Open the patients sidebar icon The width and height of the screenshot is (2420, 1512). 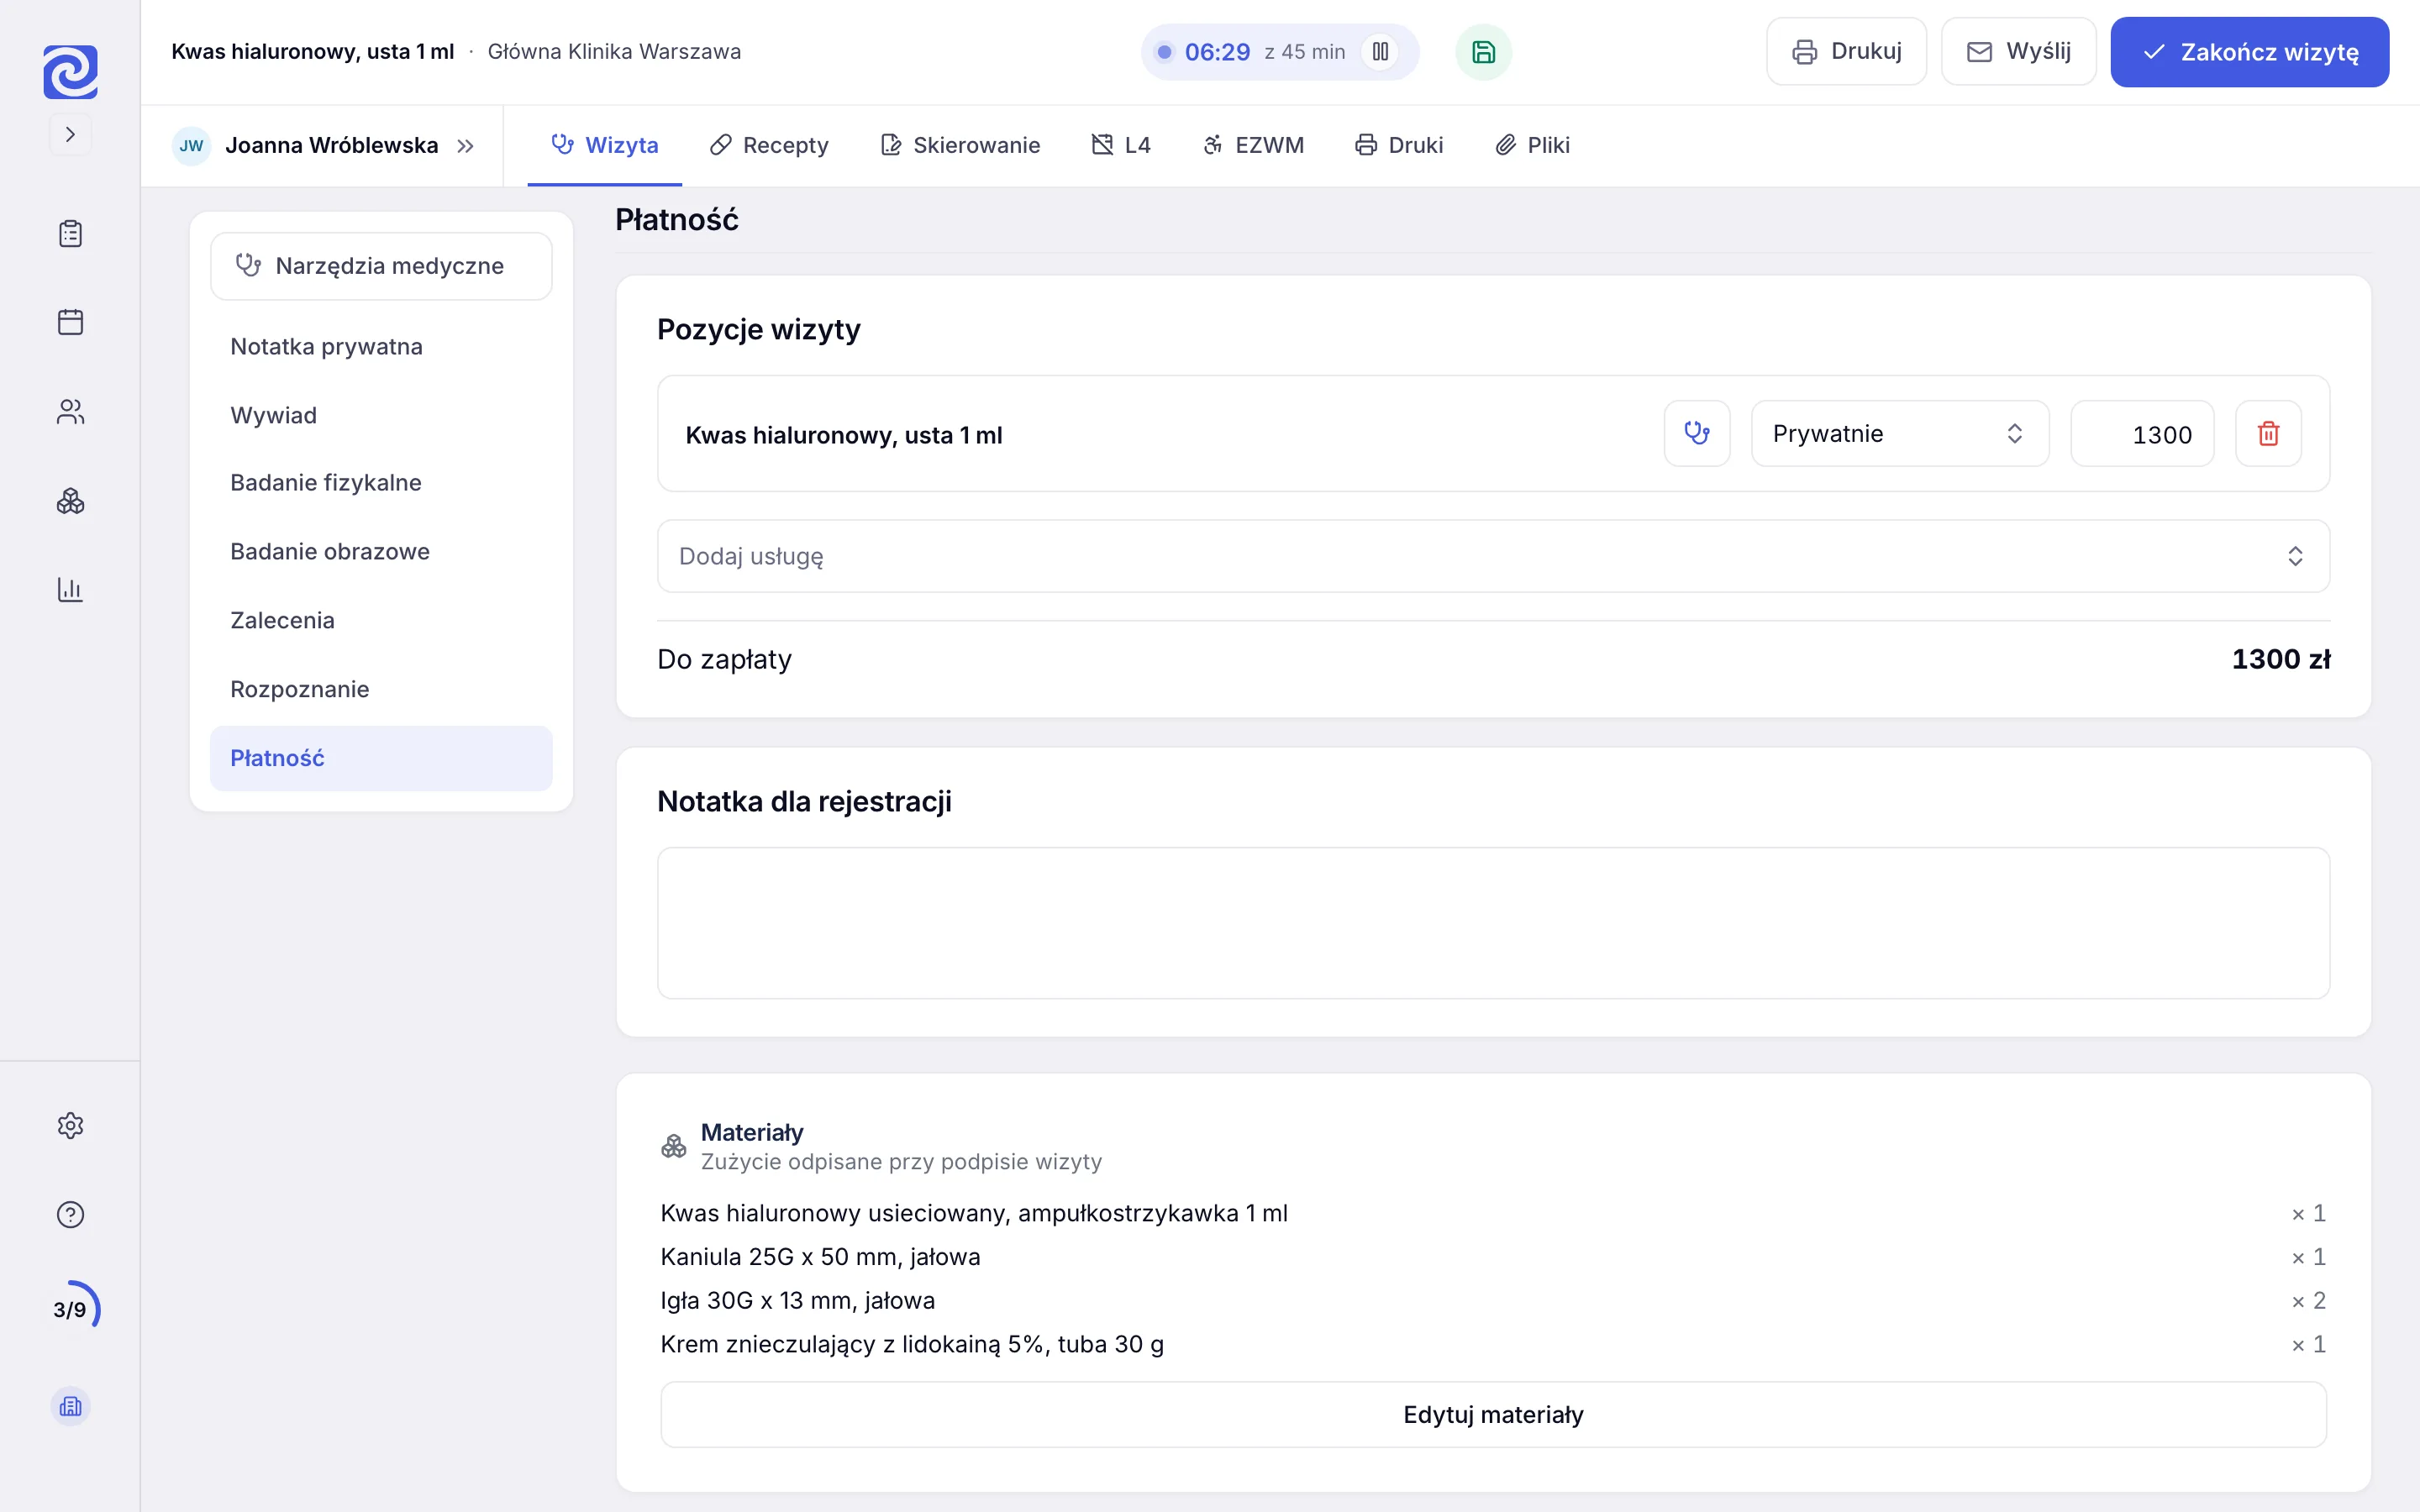[x=70, y=411]
